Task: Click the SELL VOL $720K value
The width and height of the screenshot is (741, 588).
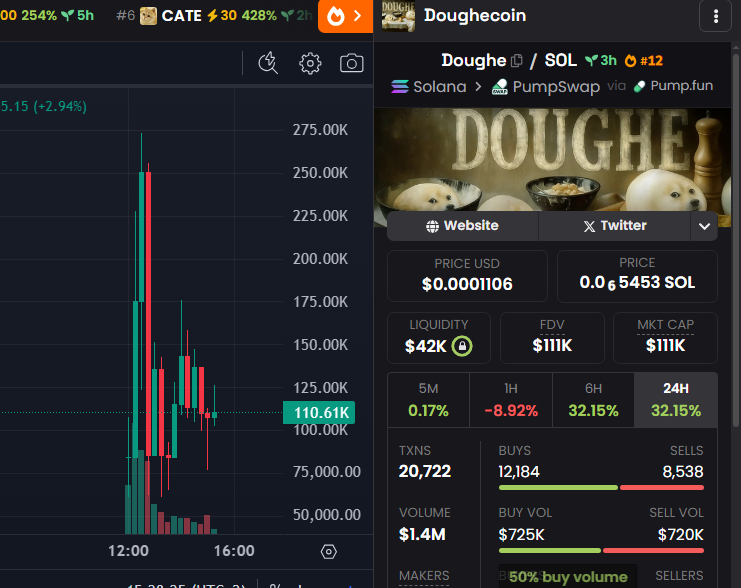Action: coord(681,535)
